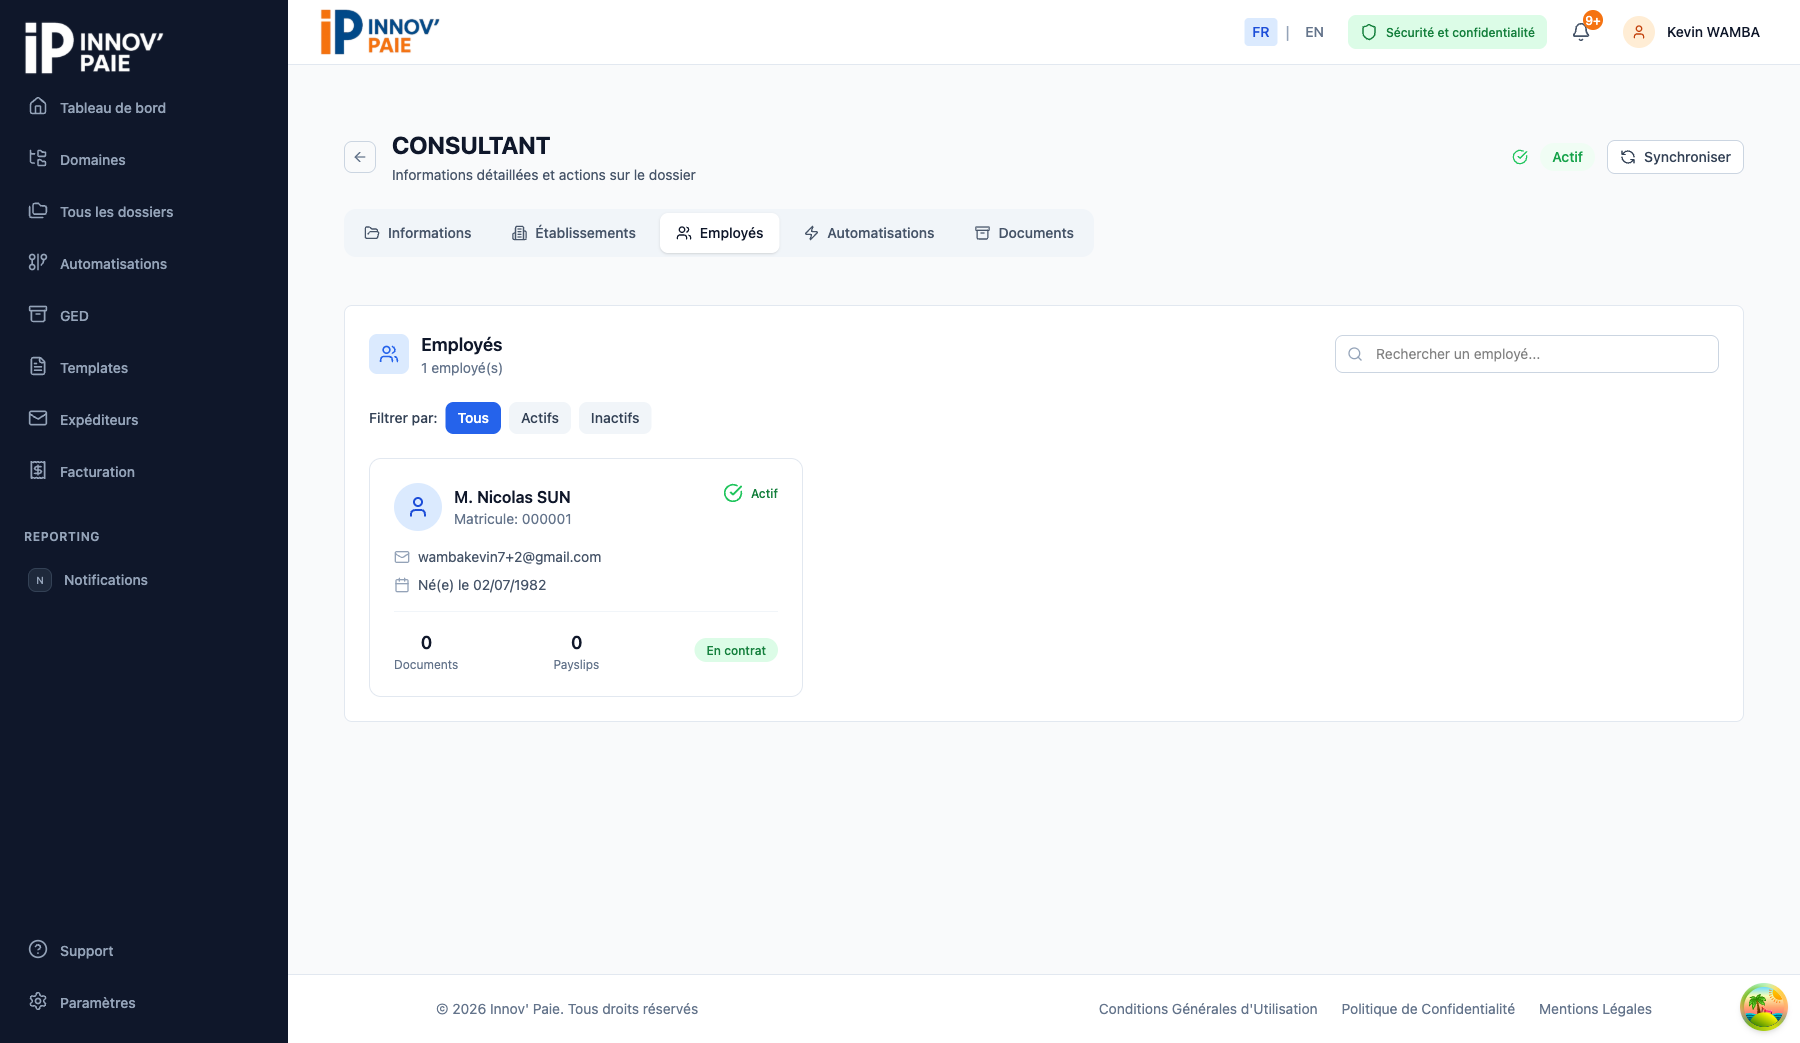Open Domaines from the sidebar

[92, 160]
